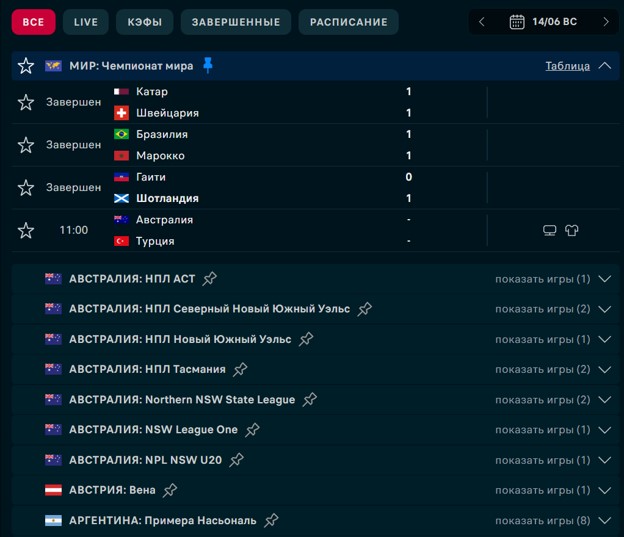Open Катар team name
Image resolution: width=624 pixels, height=537 pixels.
152,92
